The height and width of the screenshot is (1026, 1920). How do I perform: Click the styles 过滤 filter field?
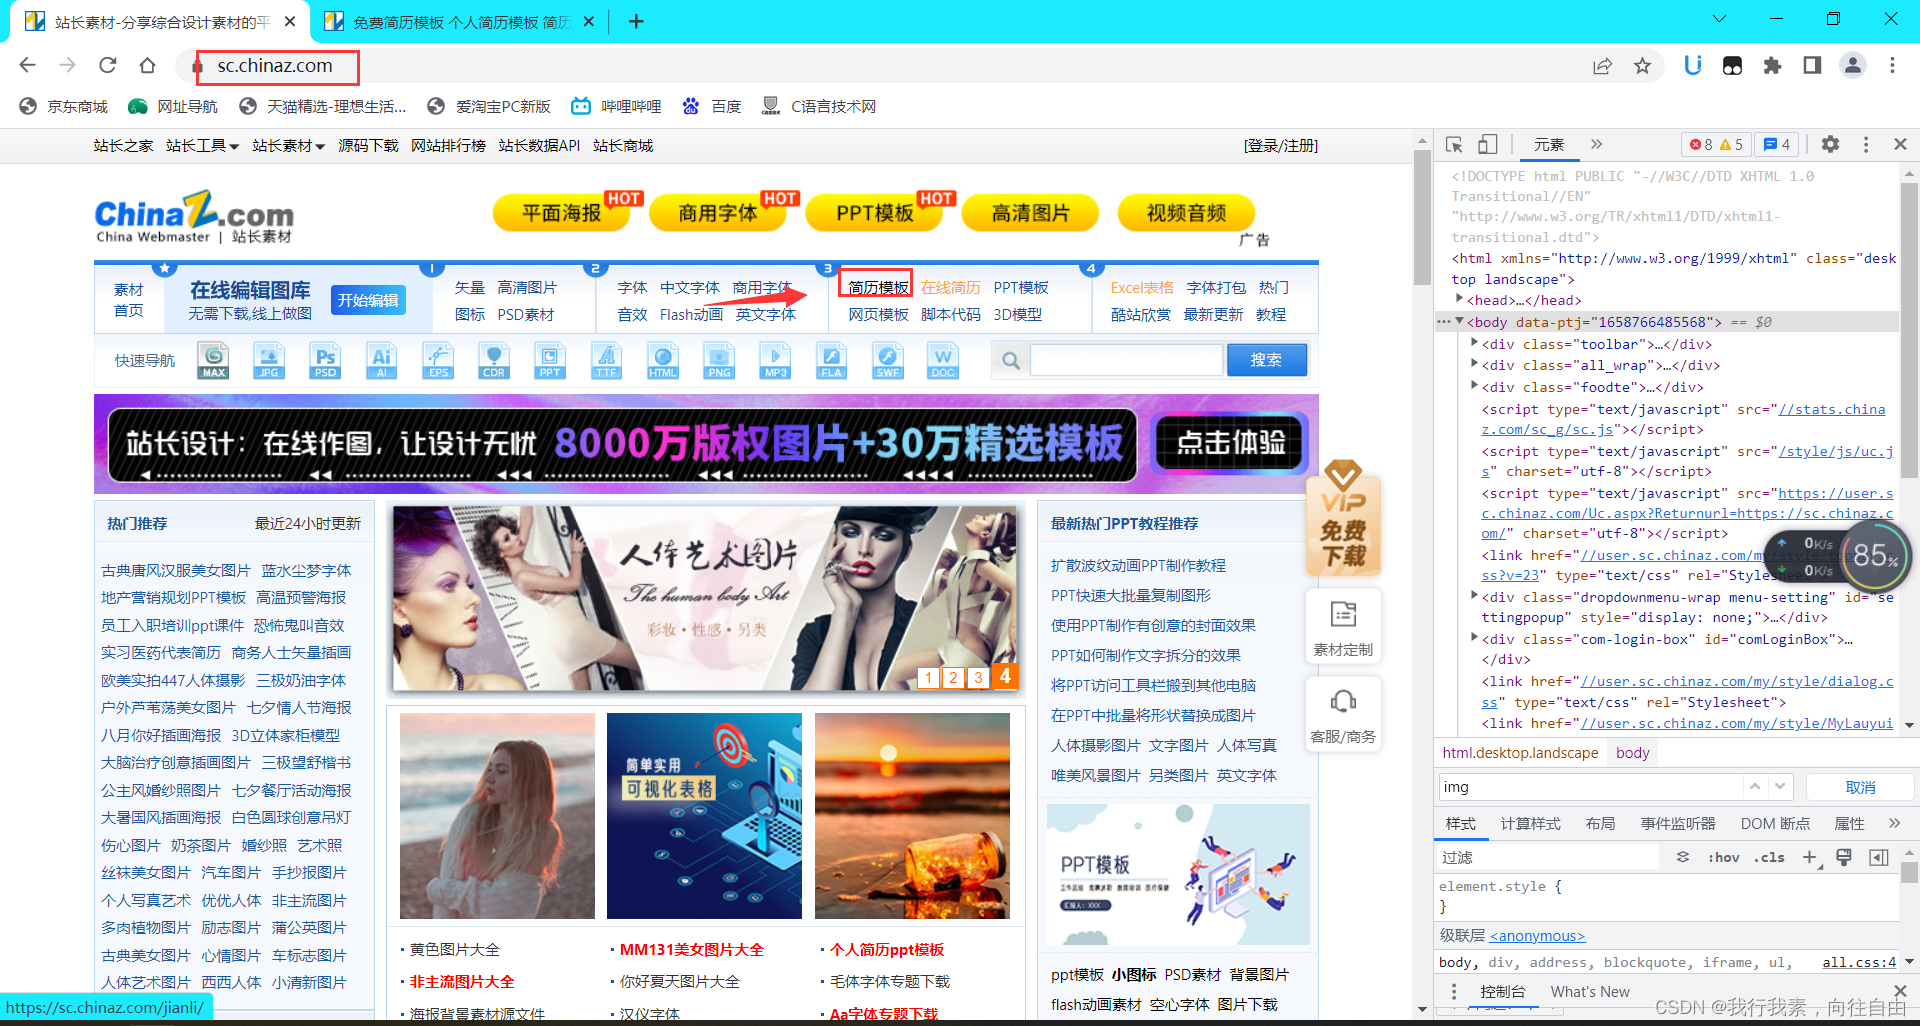pos(1548,857)
